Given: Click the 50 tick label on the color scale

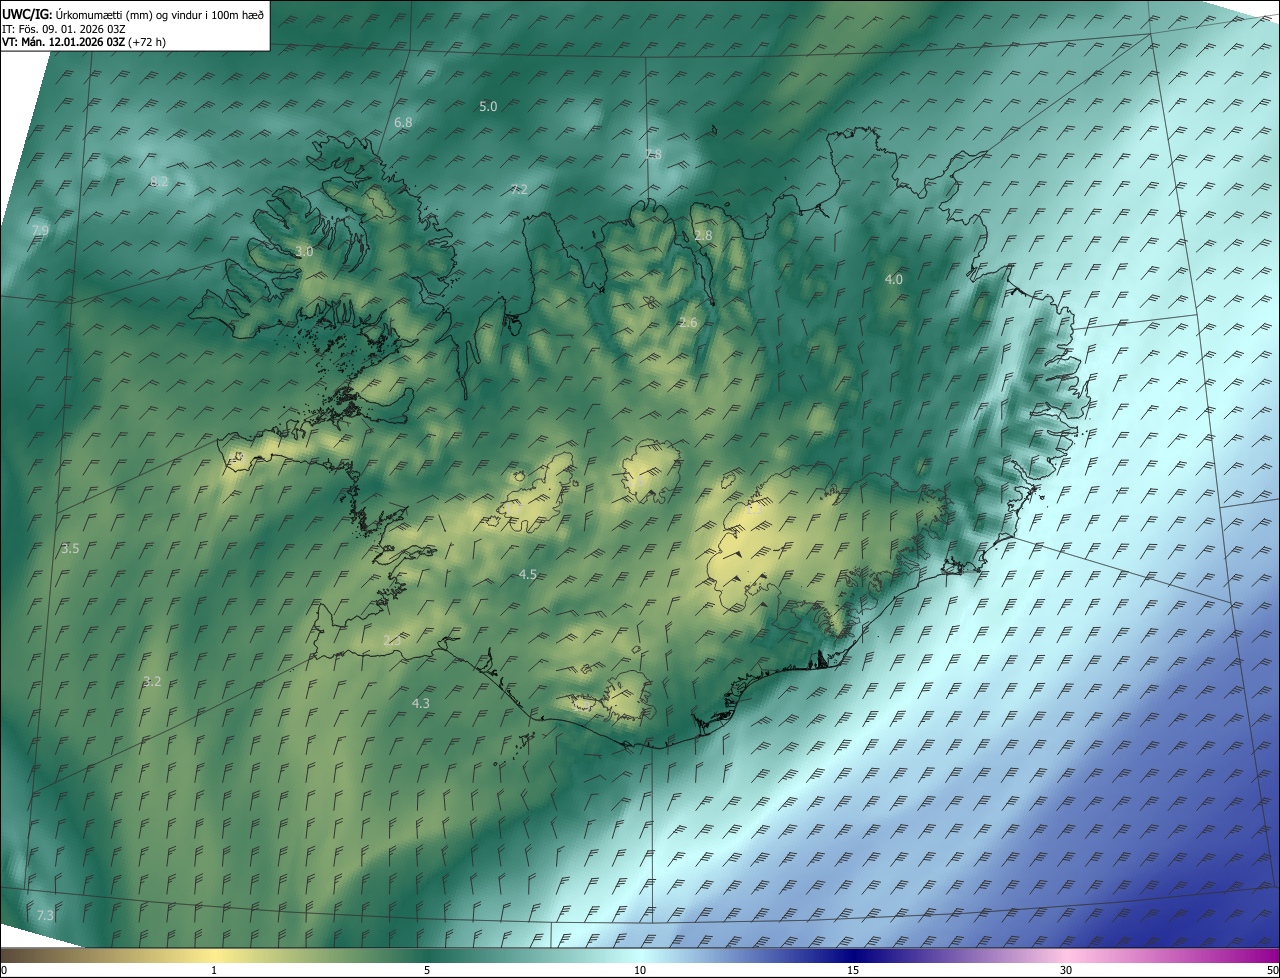Looking at the screenshot, I should coord(1272,970).
